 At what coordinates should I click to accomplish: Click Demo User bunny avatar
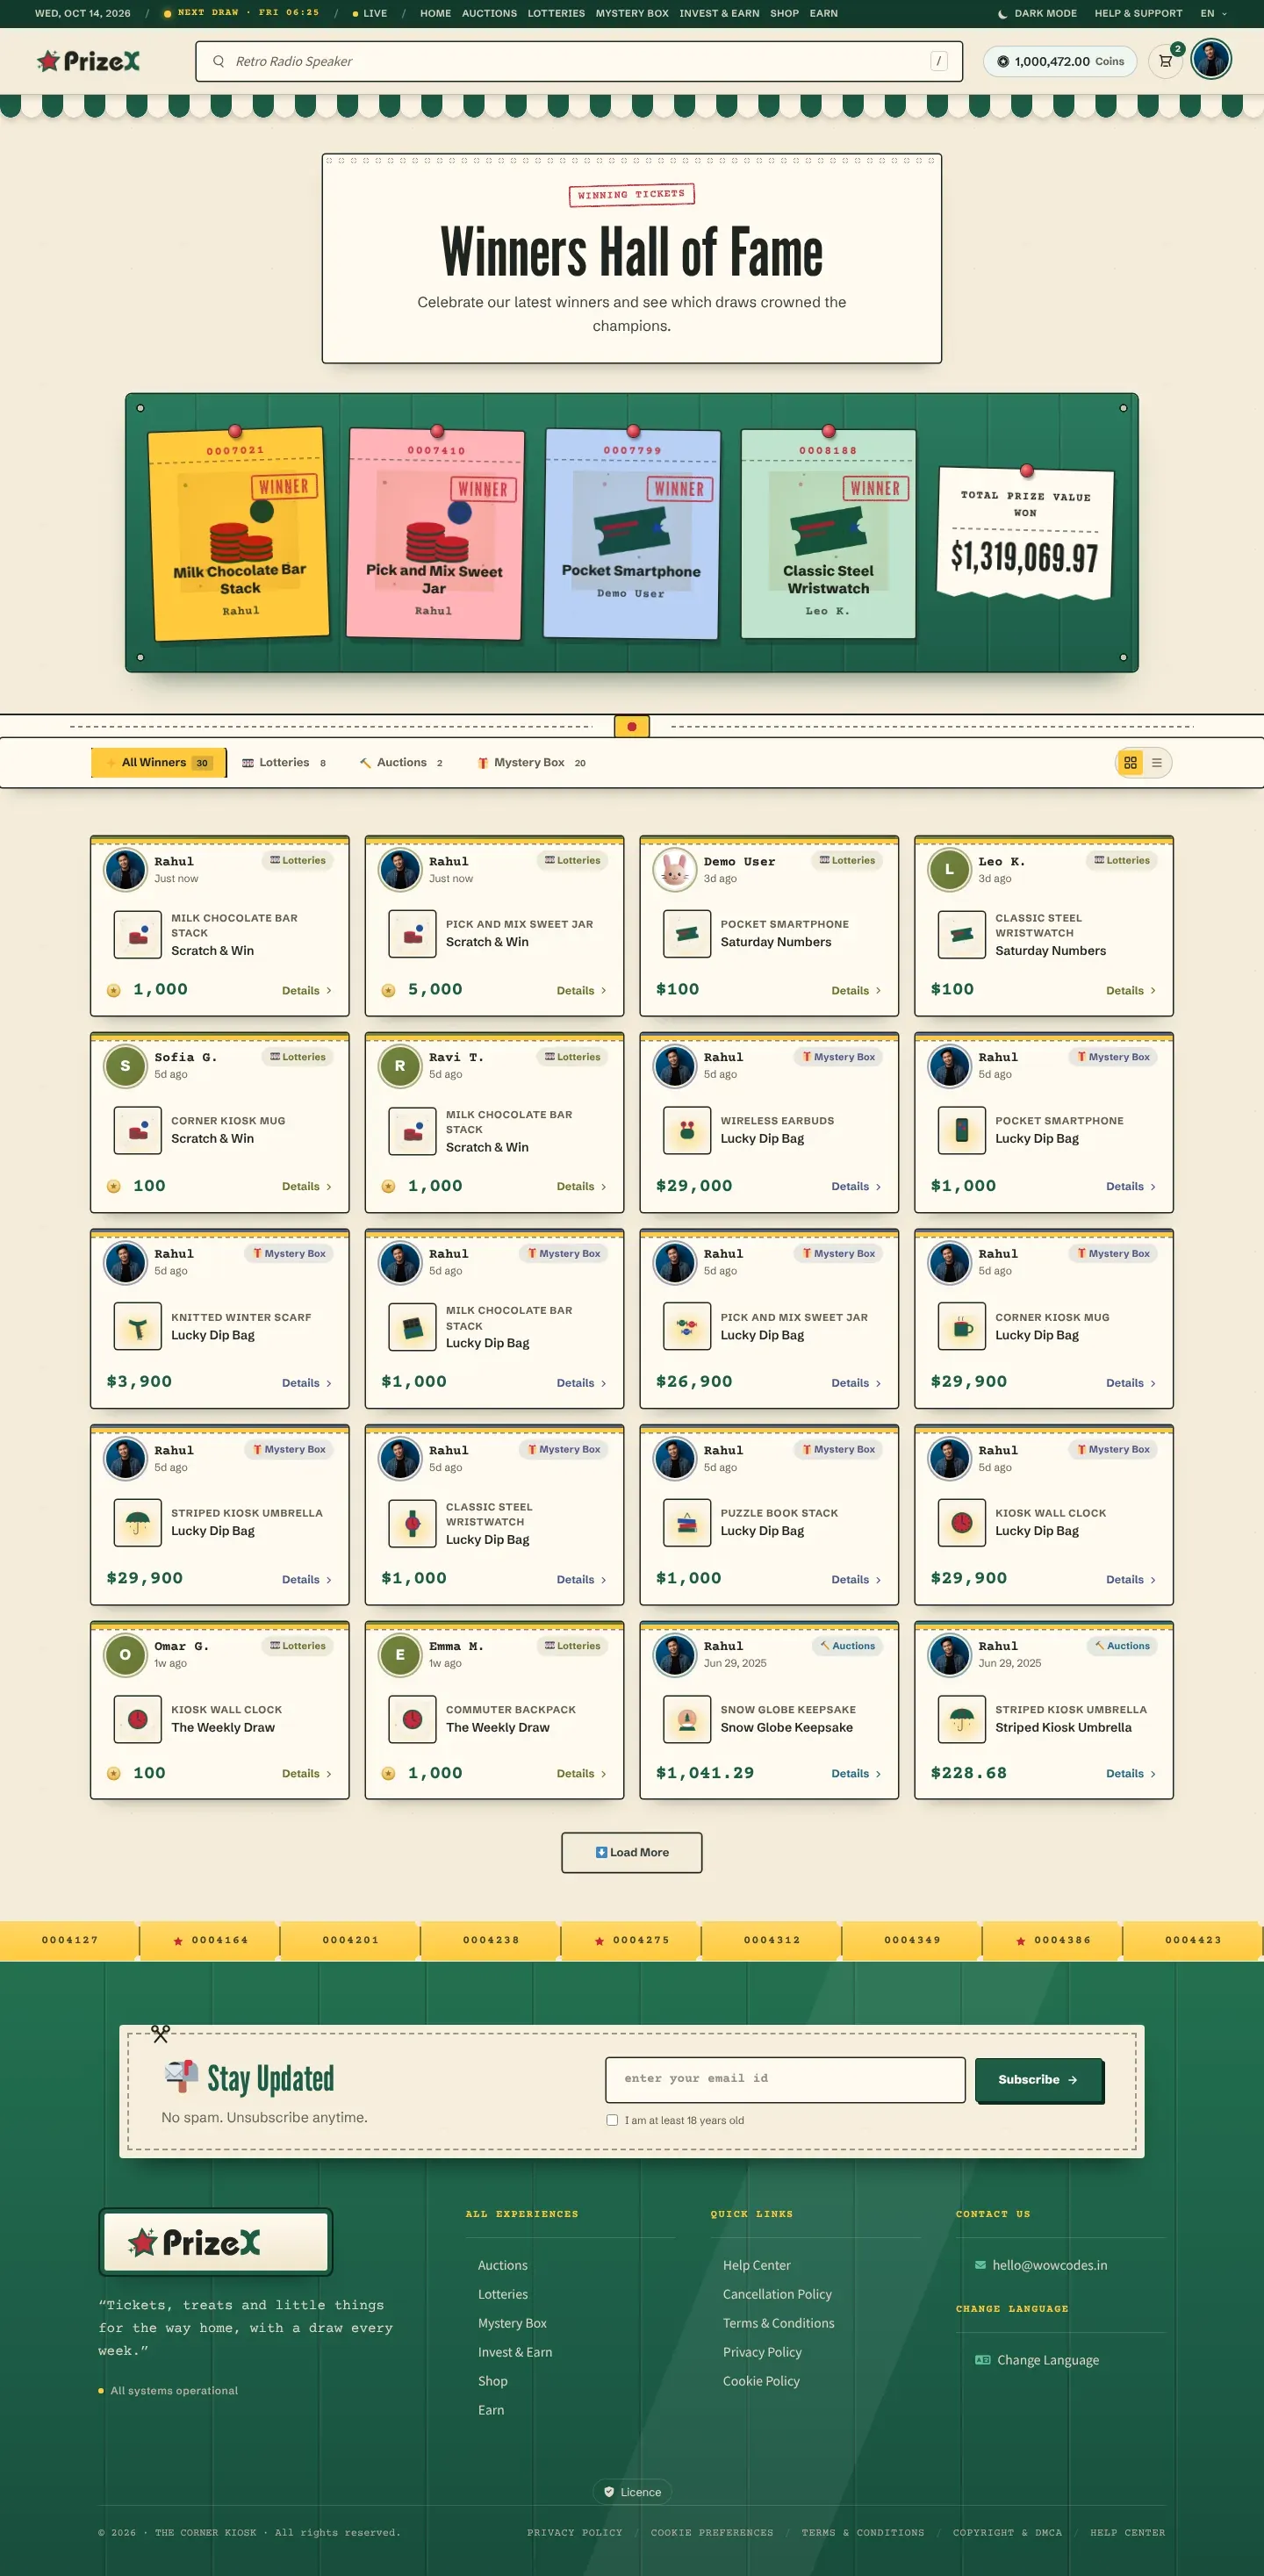(x=675, y=869)
